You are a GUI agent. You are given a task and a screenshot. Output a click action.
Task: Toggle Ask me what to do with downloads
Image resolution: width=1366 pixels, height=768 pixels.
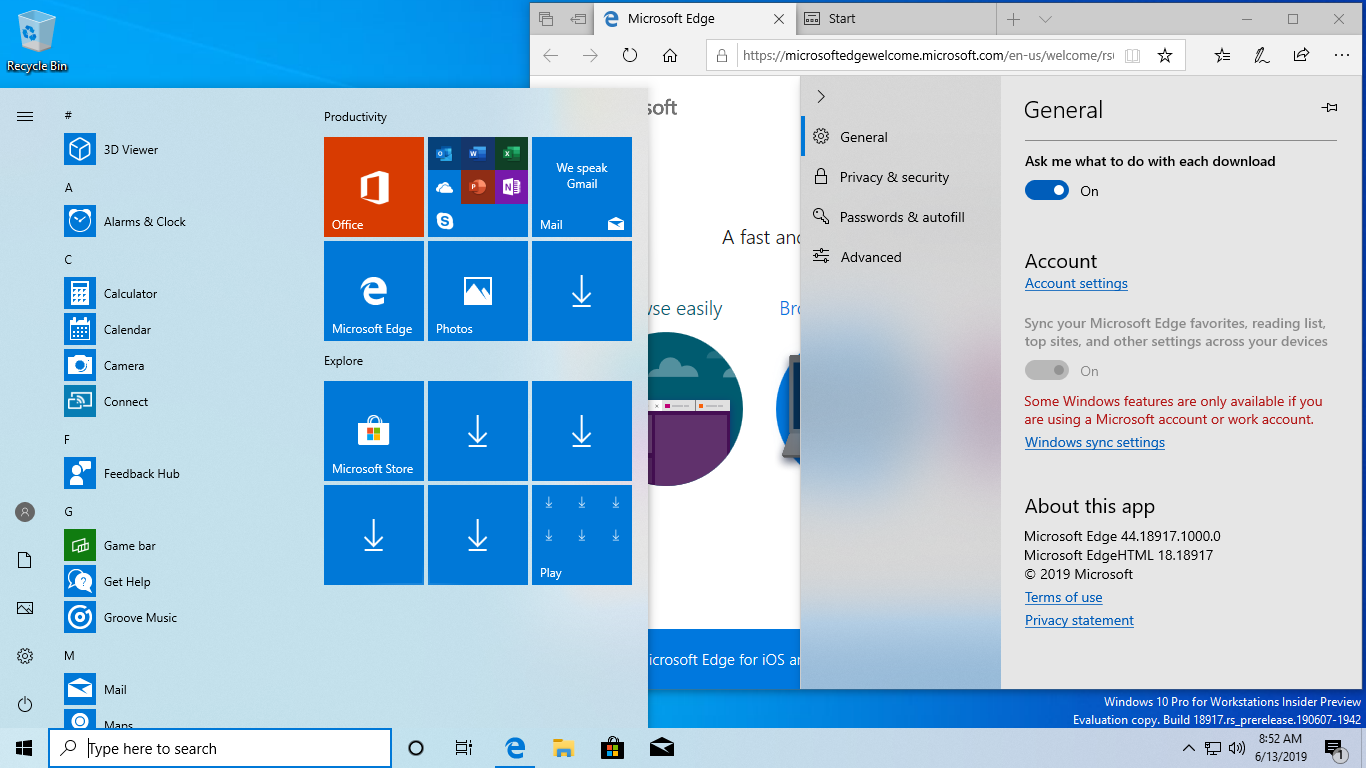1047,190
